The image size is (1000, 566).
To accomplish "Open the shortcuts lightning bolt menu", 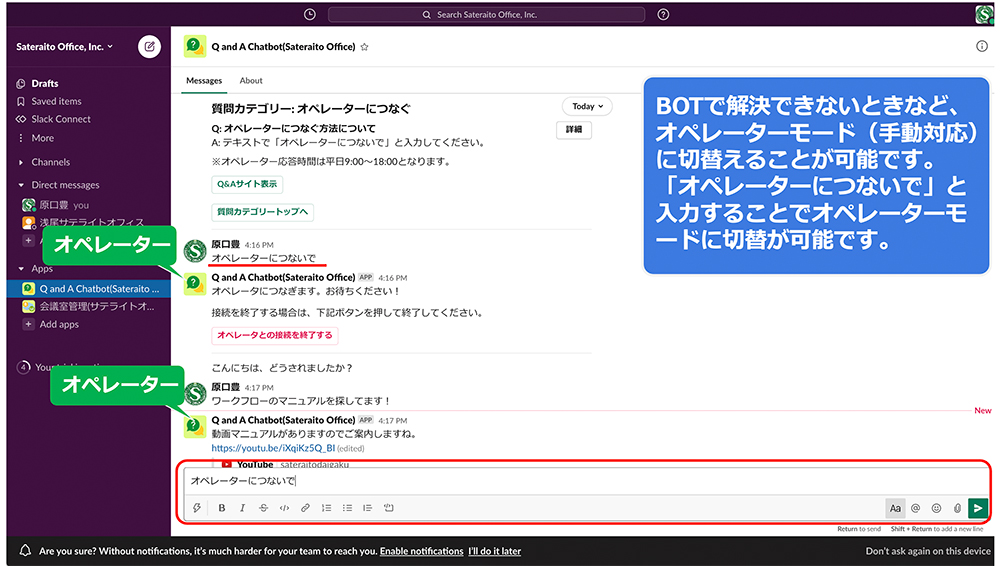I will pos(197,508).
